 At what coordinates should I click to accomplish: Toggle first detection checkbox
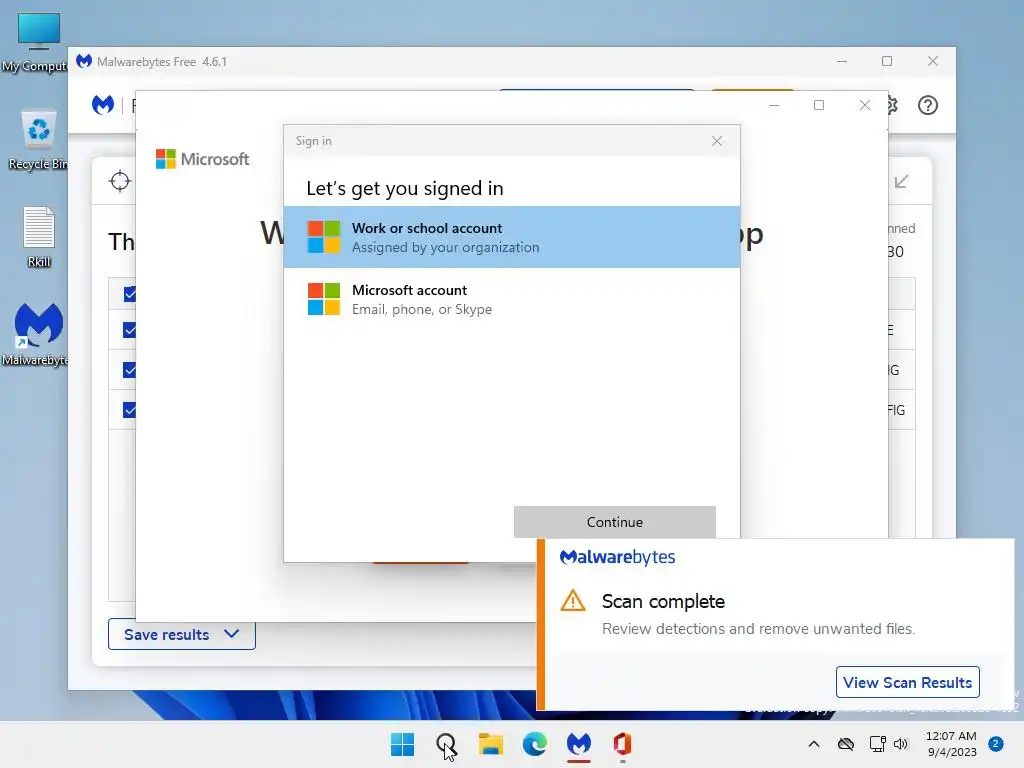129,294
